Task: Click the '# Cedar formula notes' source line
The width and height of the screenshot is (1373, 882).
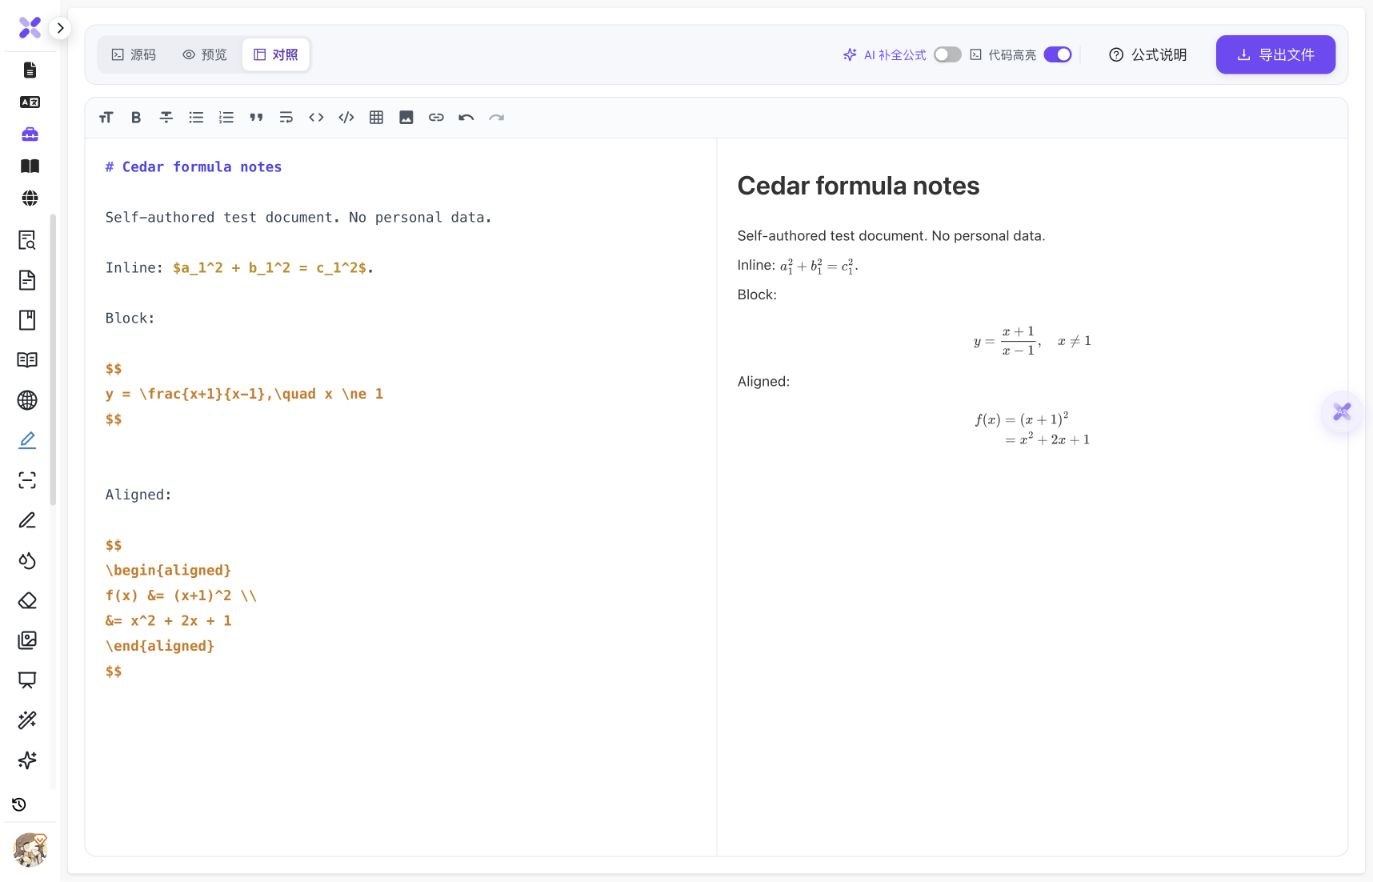Action: (x=194, y=167)
